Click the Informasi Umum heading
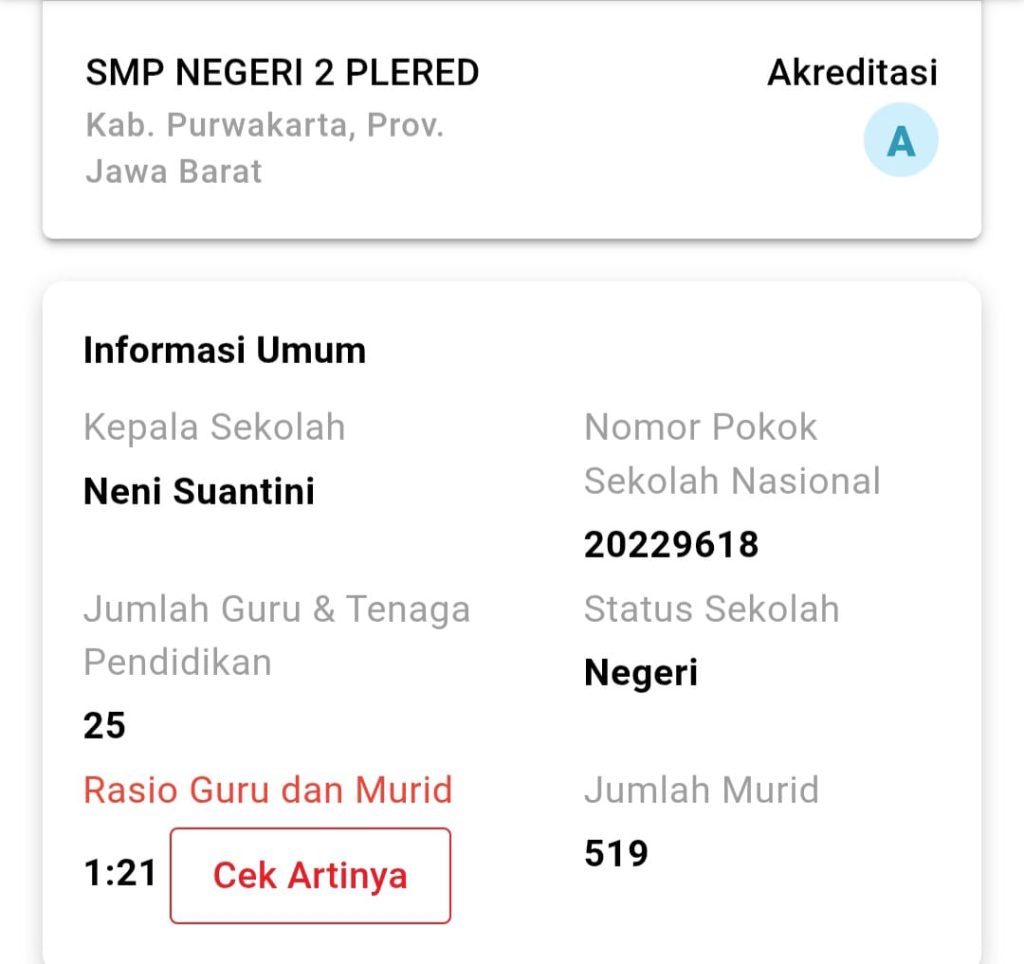The width and height of the screenshot is (1024, 964). coord(224,351)
